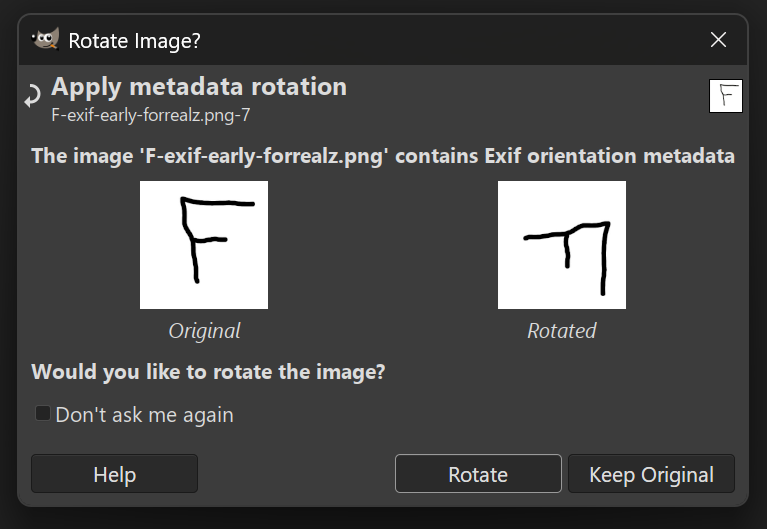Click the curved rotation arrow icon
Image resolution: width=767 pixels, height=529 pixels.
tap(33, 95)
